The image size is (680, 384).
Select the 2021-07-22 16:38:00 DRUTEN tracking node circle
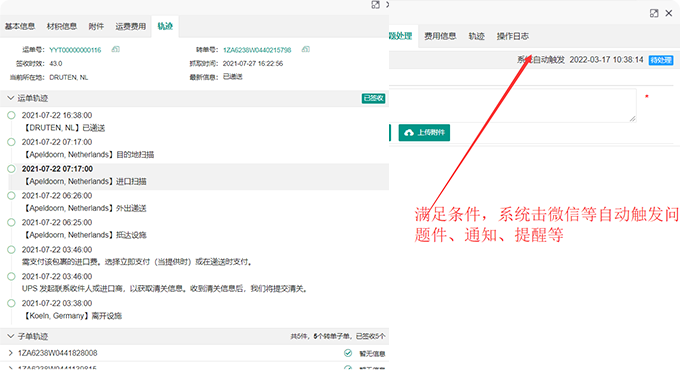11,115
